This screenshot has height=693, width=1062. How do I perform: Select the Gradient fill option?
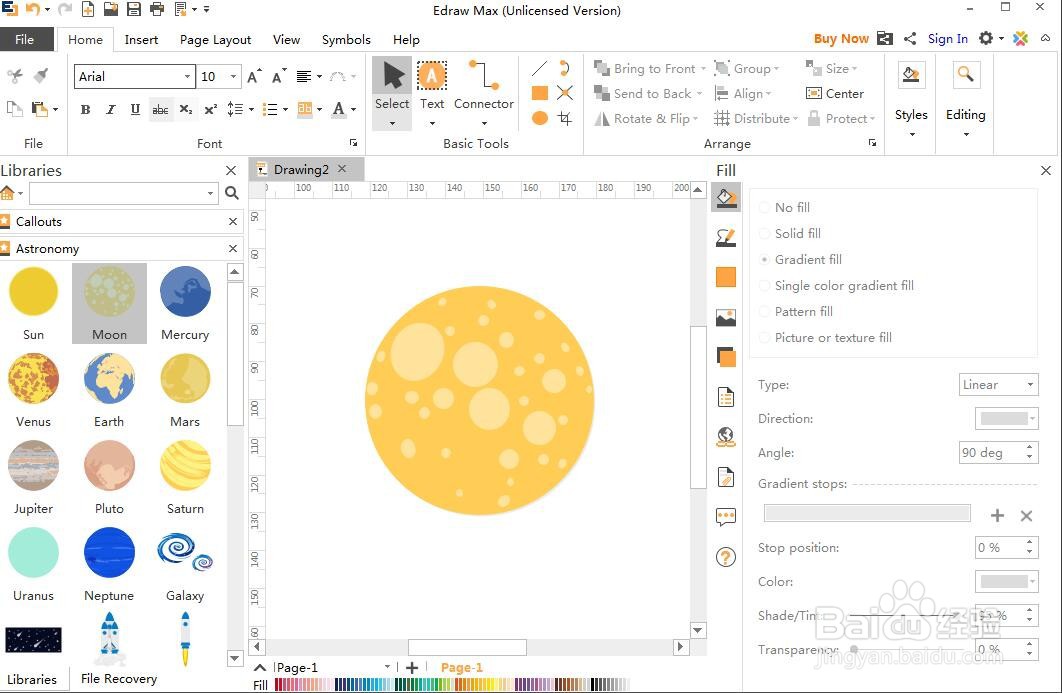[801, 259]
